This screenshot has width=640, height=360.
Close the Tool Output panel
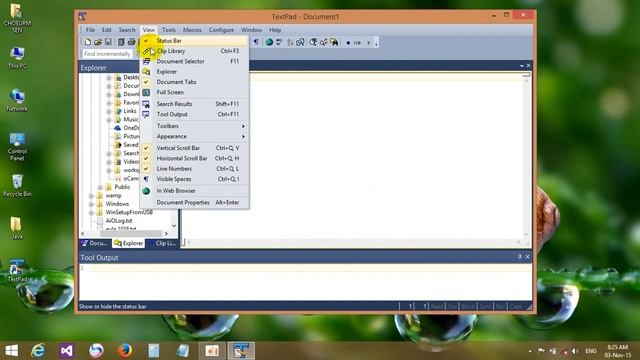point(528,257)
